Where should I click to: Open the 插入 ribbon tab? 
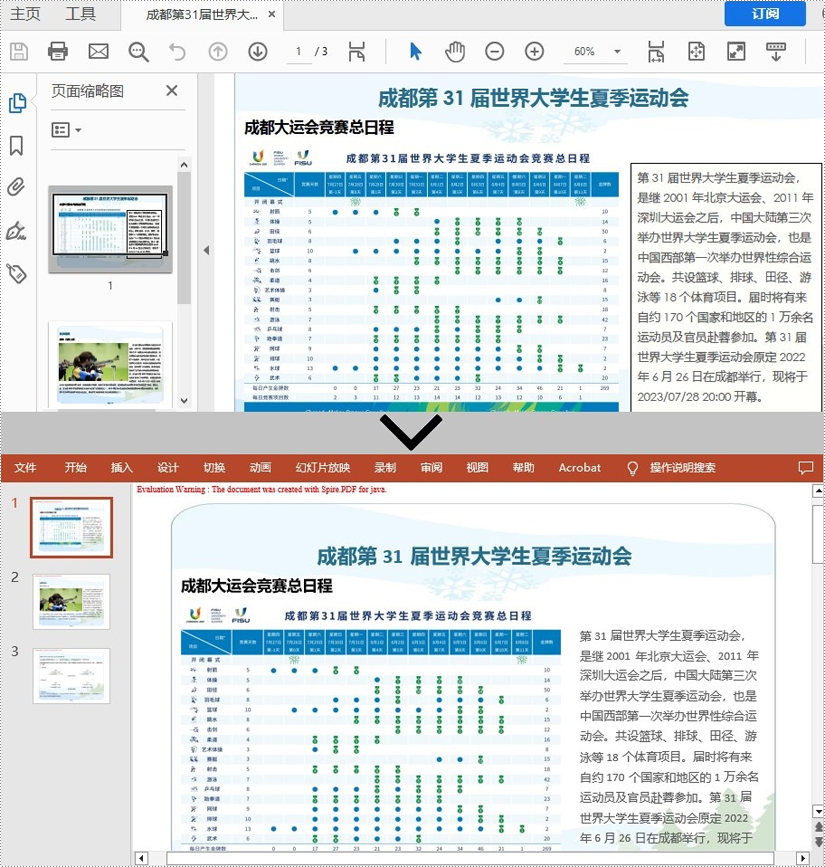point(122,468)
